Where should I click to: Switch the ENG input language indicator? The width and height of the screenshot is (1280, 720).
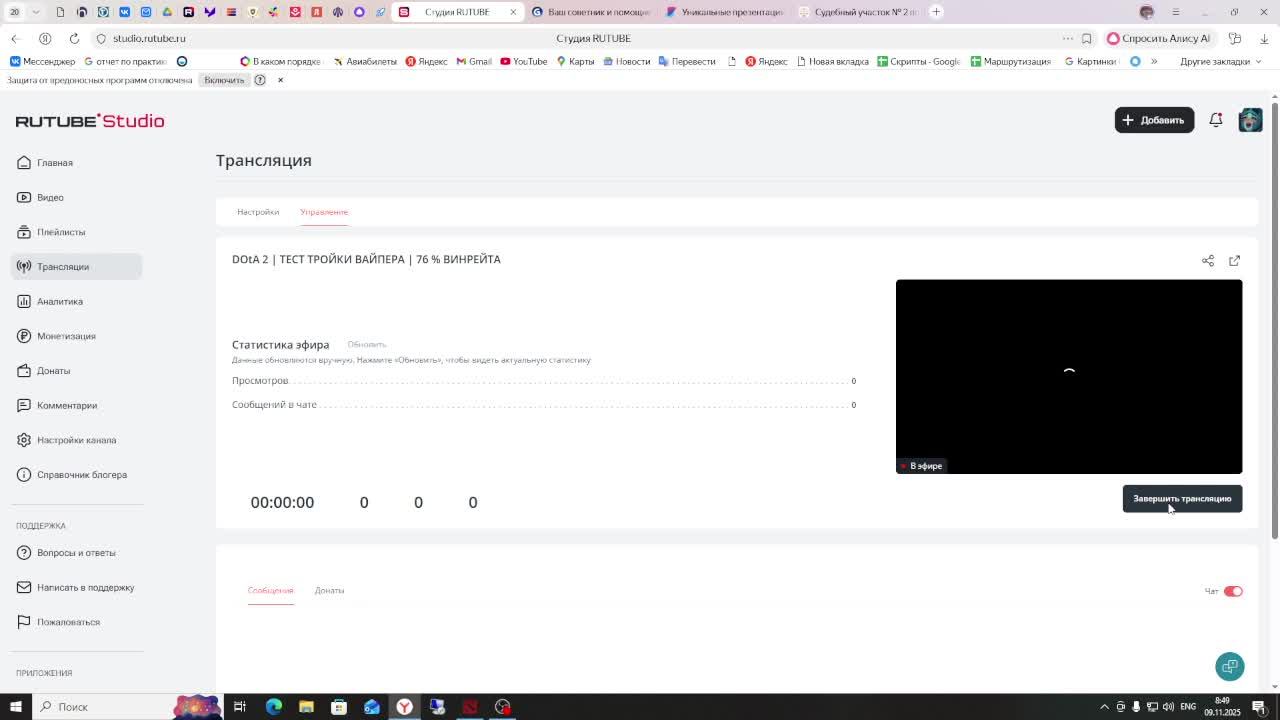click(1188, 707)
